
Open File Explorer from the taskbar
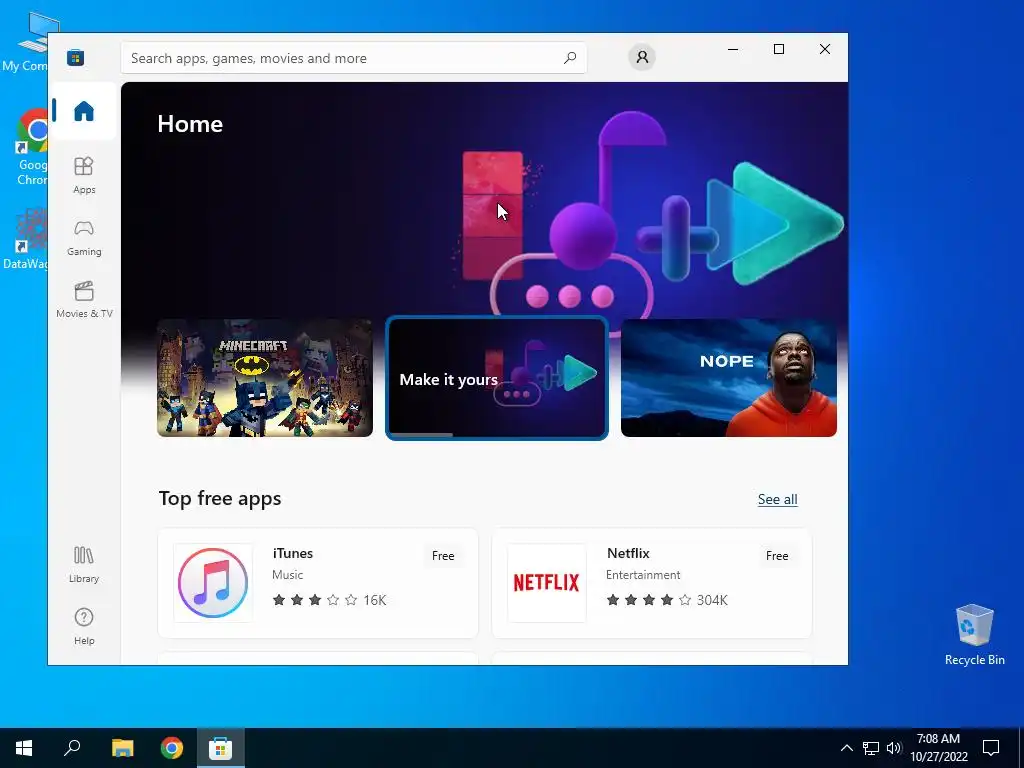(123, 748)
